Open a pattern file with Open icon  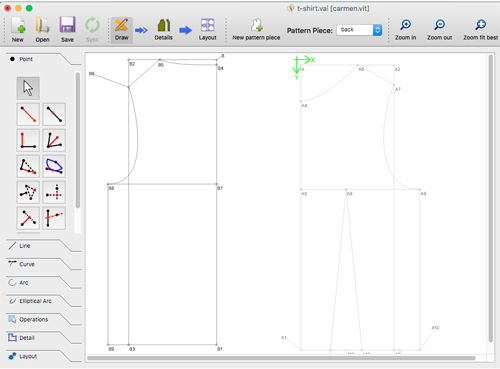[42, 30]
